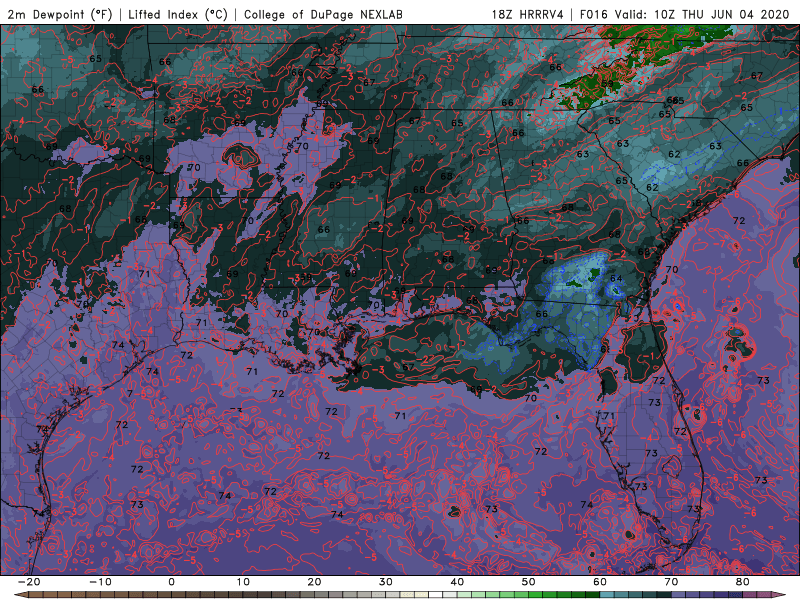
Task: Click the "Valid: 10Z THU JUN 04 2020" text
Action: coord(702,14)
